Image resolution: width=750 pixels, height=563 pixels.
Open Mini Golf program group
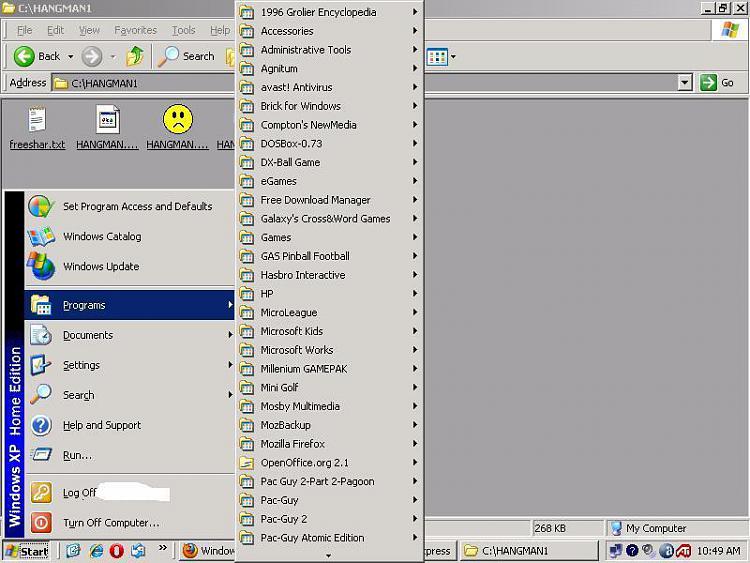(330, 387)
